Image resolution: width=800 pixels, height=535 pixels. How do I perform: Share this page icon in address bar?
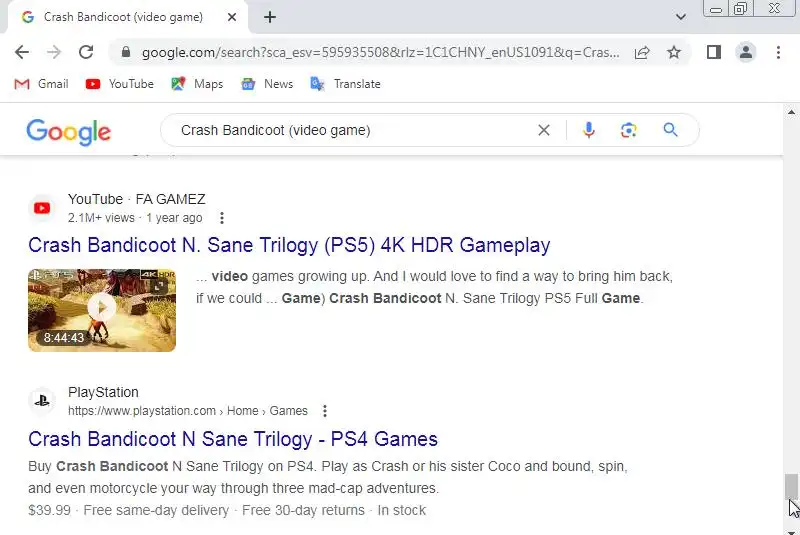point(642,52)
